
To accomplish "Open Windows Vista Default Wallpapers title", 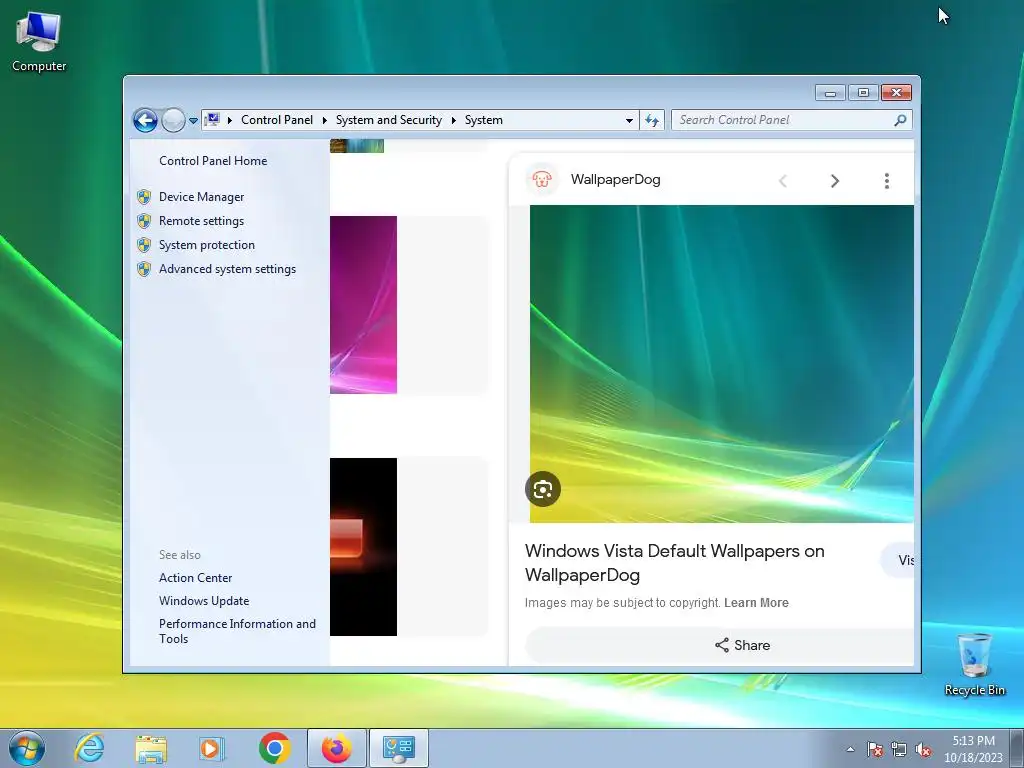I will 675,563.
